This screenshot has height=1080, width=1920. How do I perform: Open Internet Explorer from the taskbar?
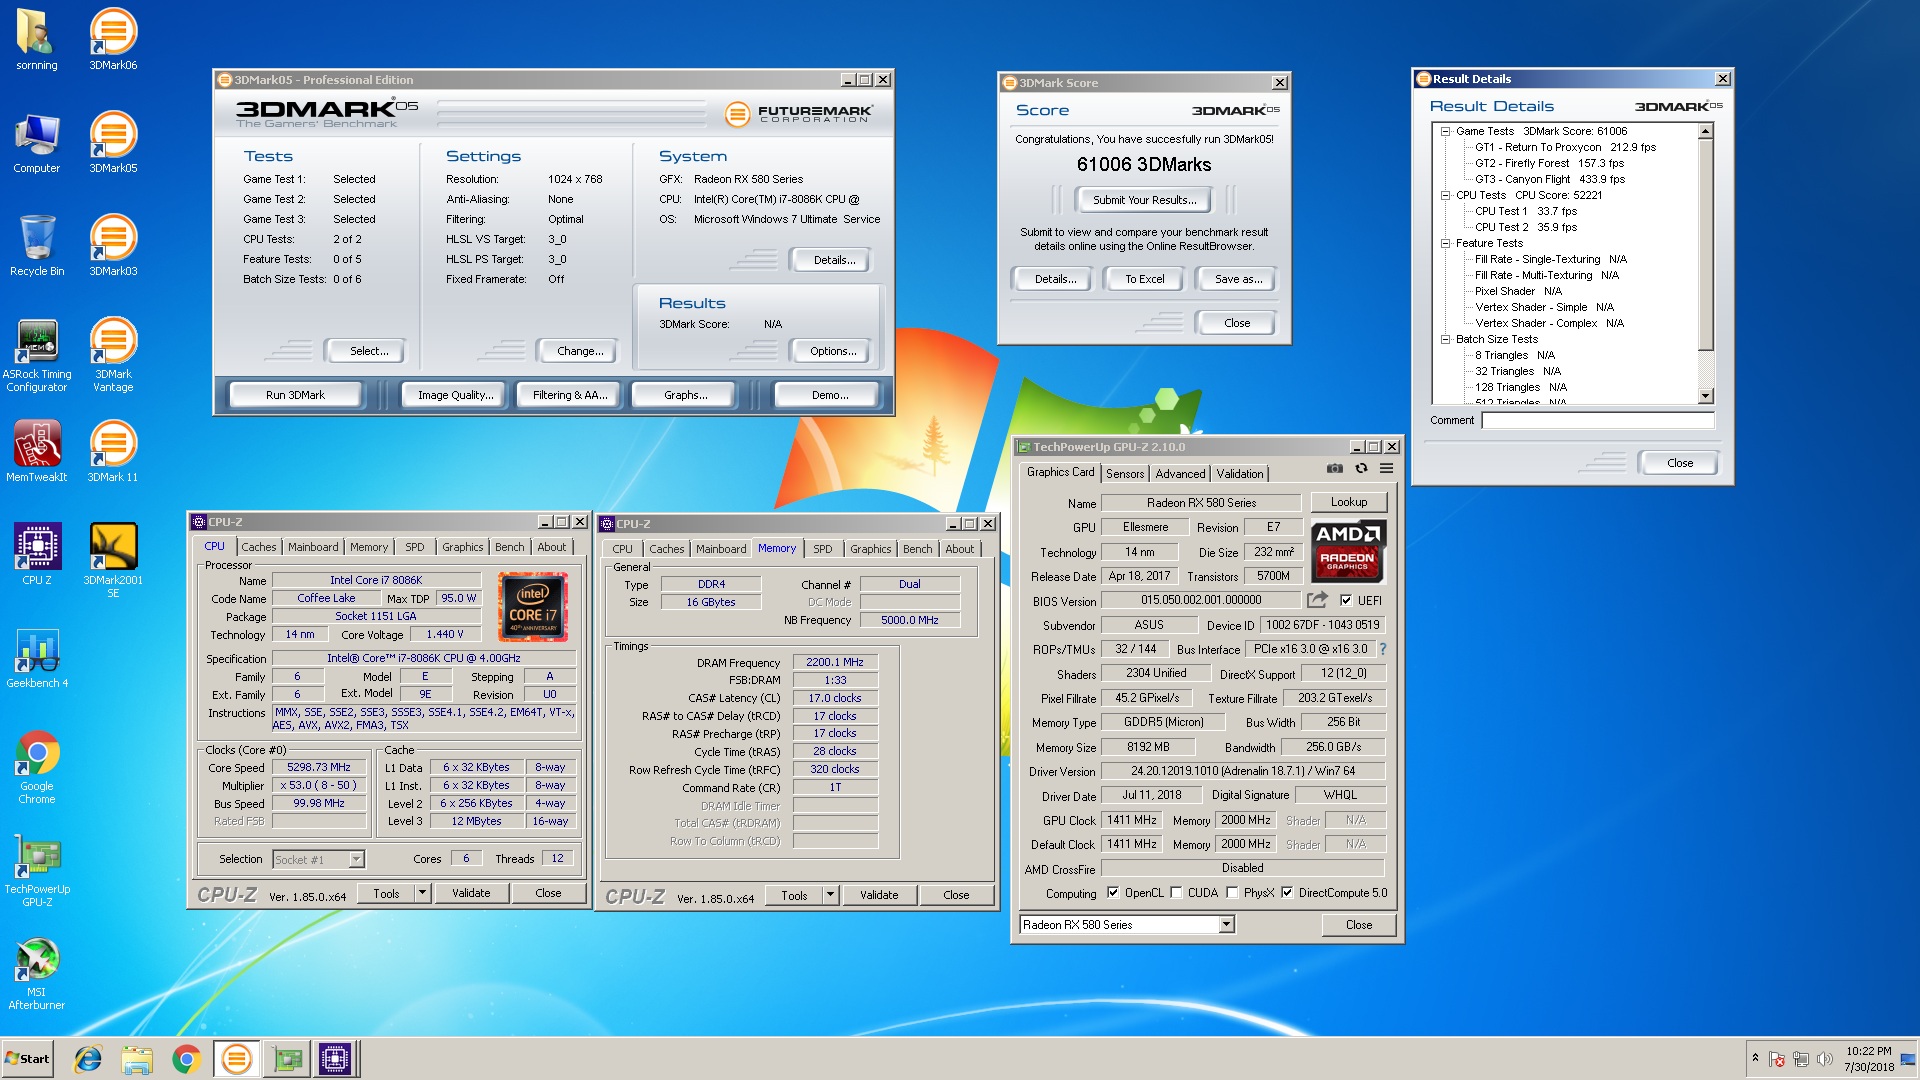(x=88, y=1059)
